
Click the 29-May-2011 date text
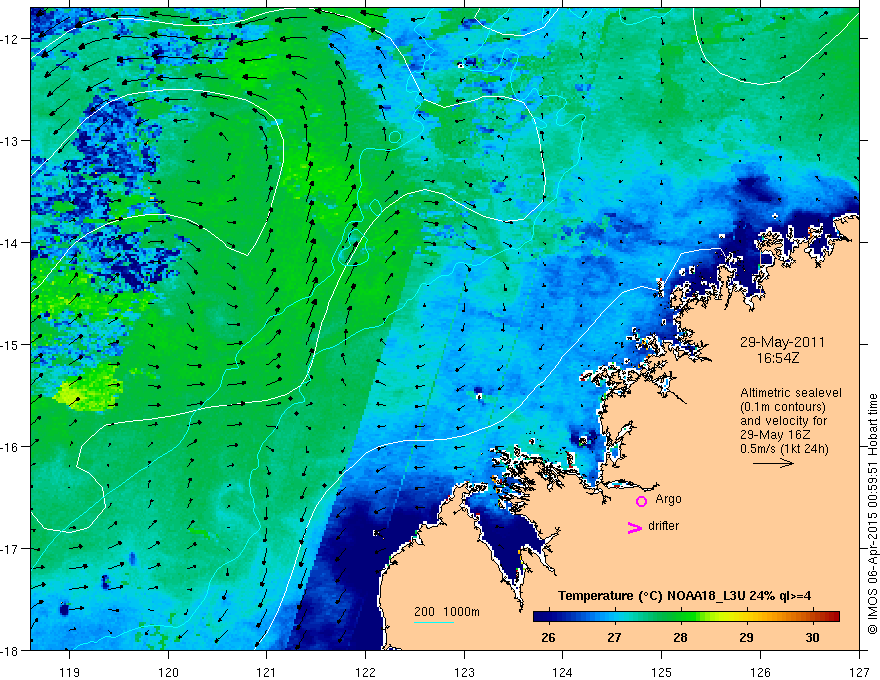tap(782, 342)
